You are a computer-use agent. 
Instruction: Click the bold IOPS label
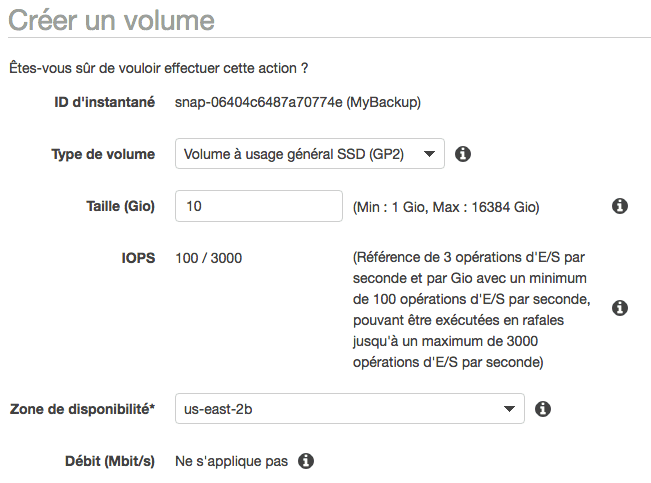click(x=138, y=258)
